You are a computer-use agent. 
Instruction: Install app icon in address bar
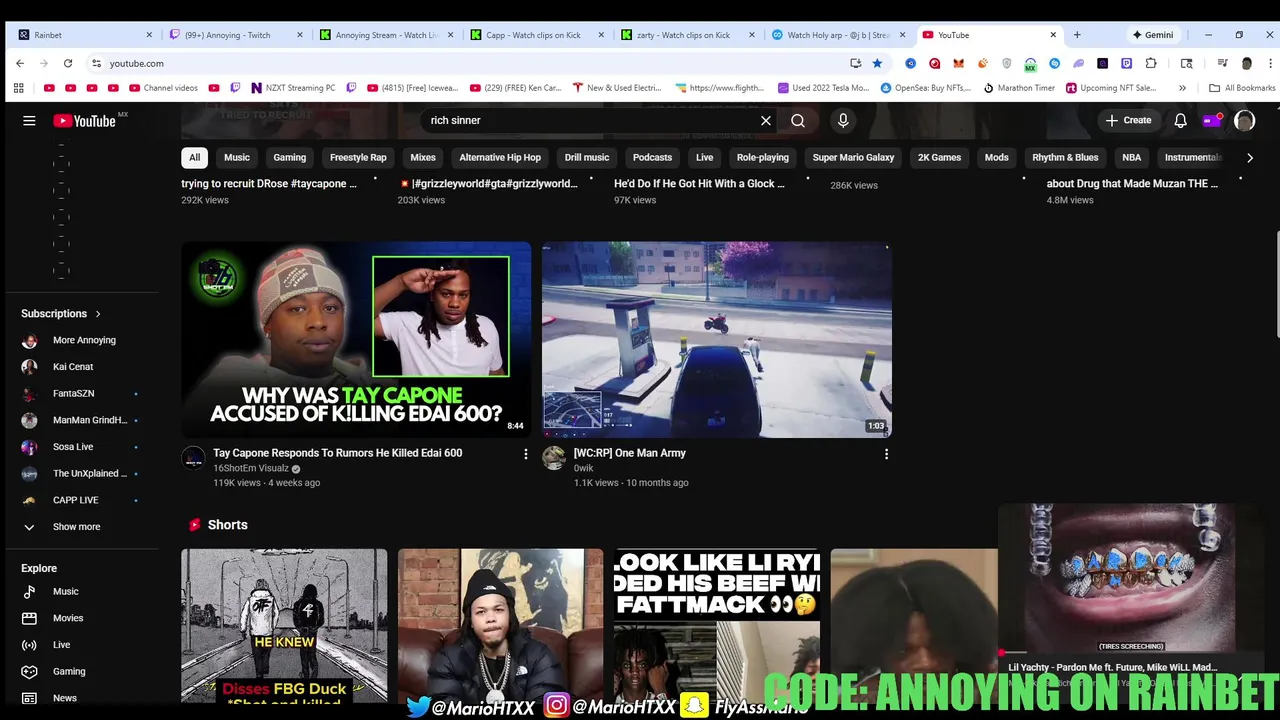click(855, 63)
